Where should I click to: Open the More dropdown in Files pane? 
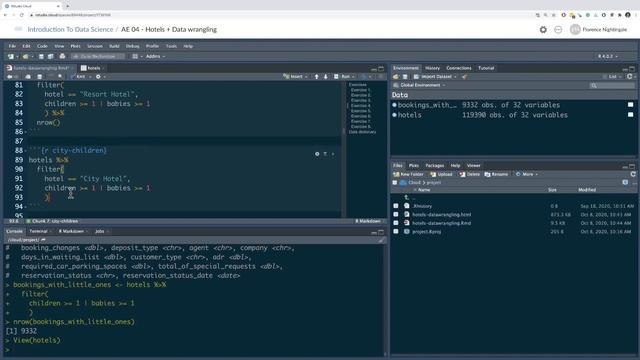pos(527,174)
